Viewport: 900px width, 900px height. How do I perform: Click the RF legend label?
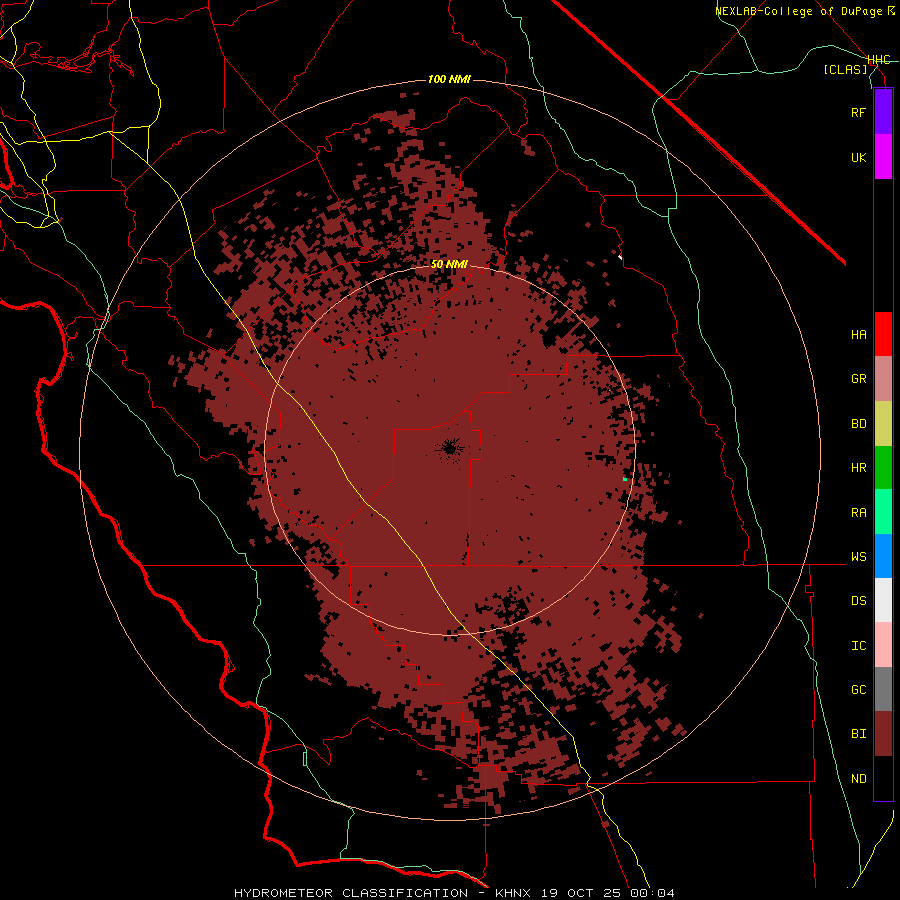click(x=858, y=112)
